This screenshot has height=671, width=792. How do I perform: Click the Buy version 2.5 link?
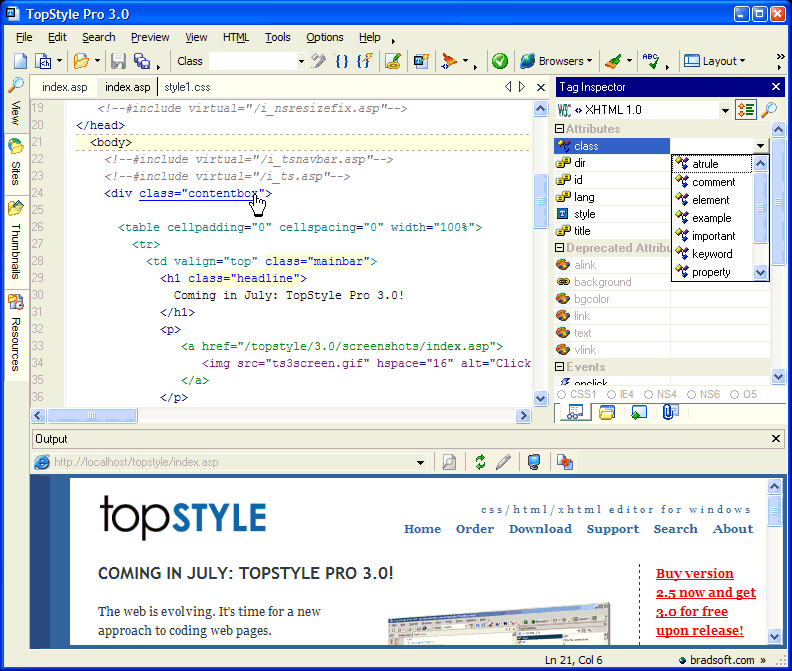[706, 602]
